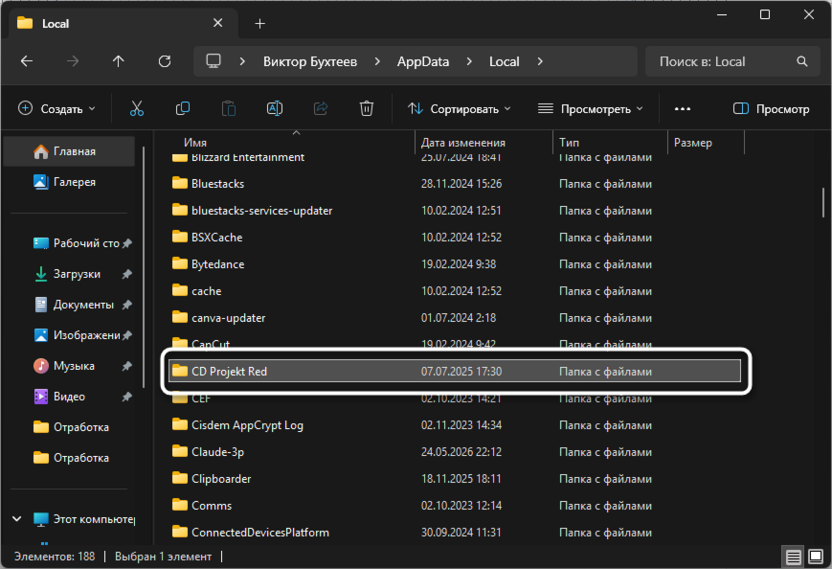Switch to large icons view in status bar
Viewport: 832px width, 569px height.
point(816,557)
